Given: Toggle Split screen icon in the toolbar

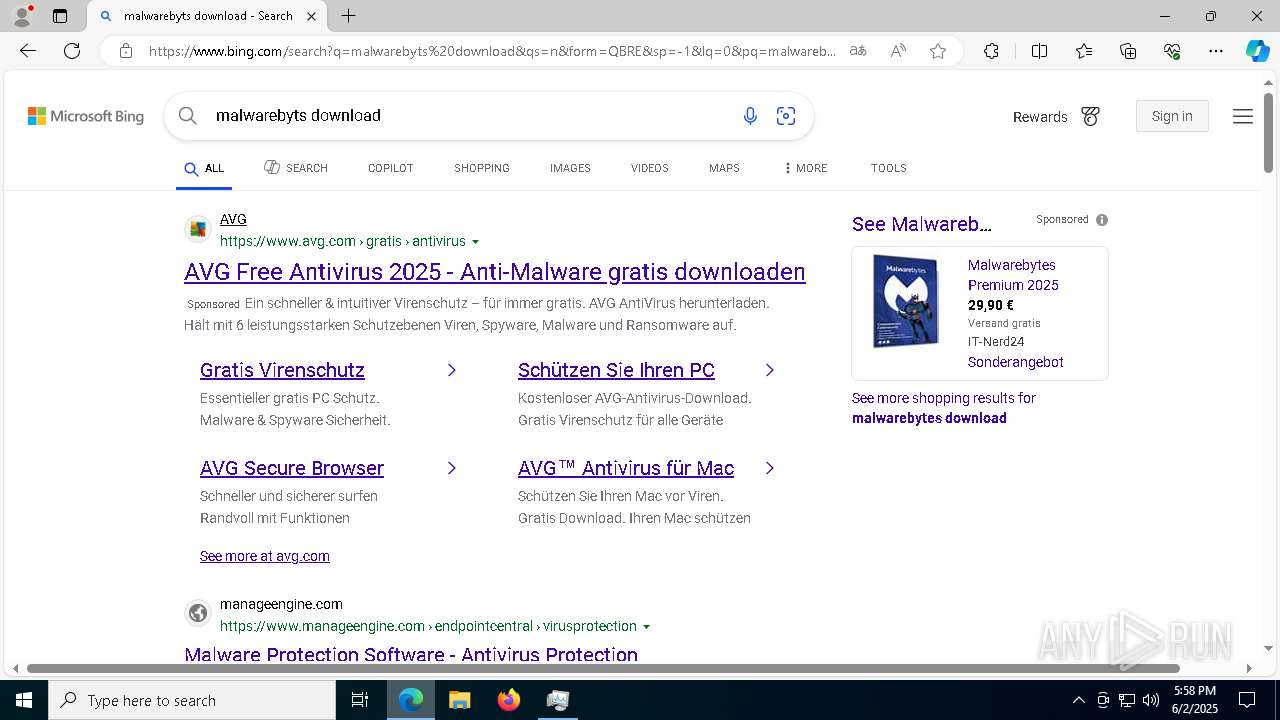Looking at the screenshot, I should click(1039, 51).
